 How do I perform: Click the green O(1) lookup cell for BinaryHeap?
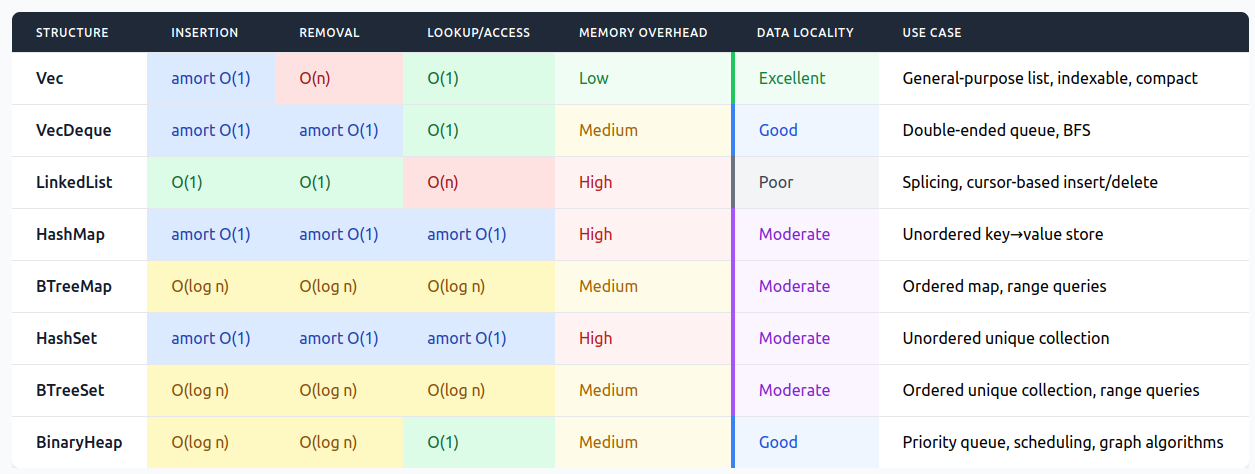pos(479,442)
